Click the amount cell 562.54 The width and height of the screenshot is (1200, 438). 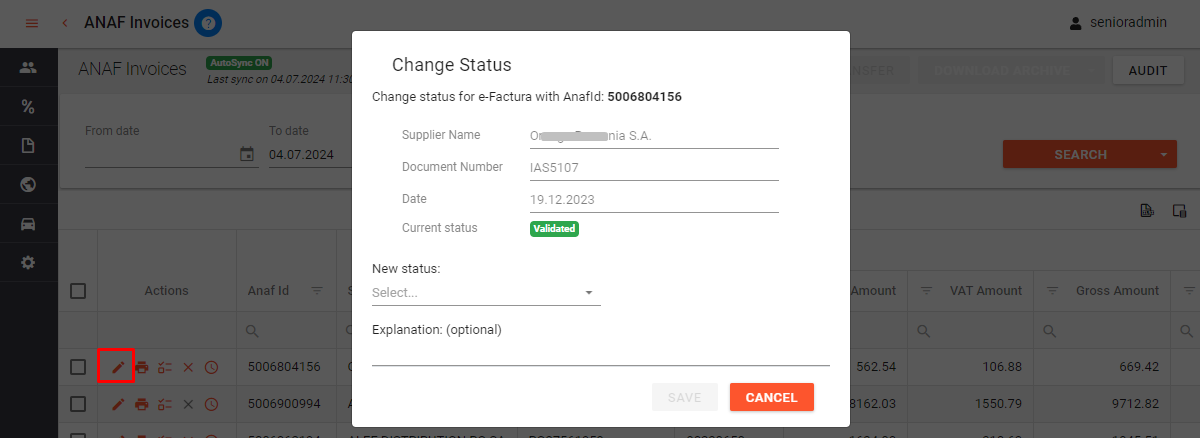tap(875, 367)
